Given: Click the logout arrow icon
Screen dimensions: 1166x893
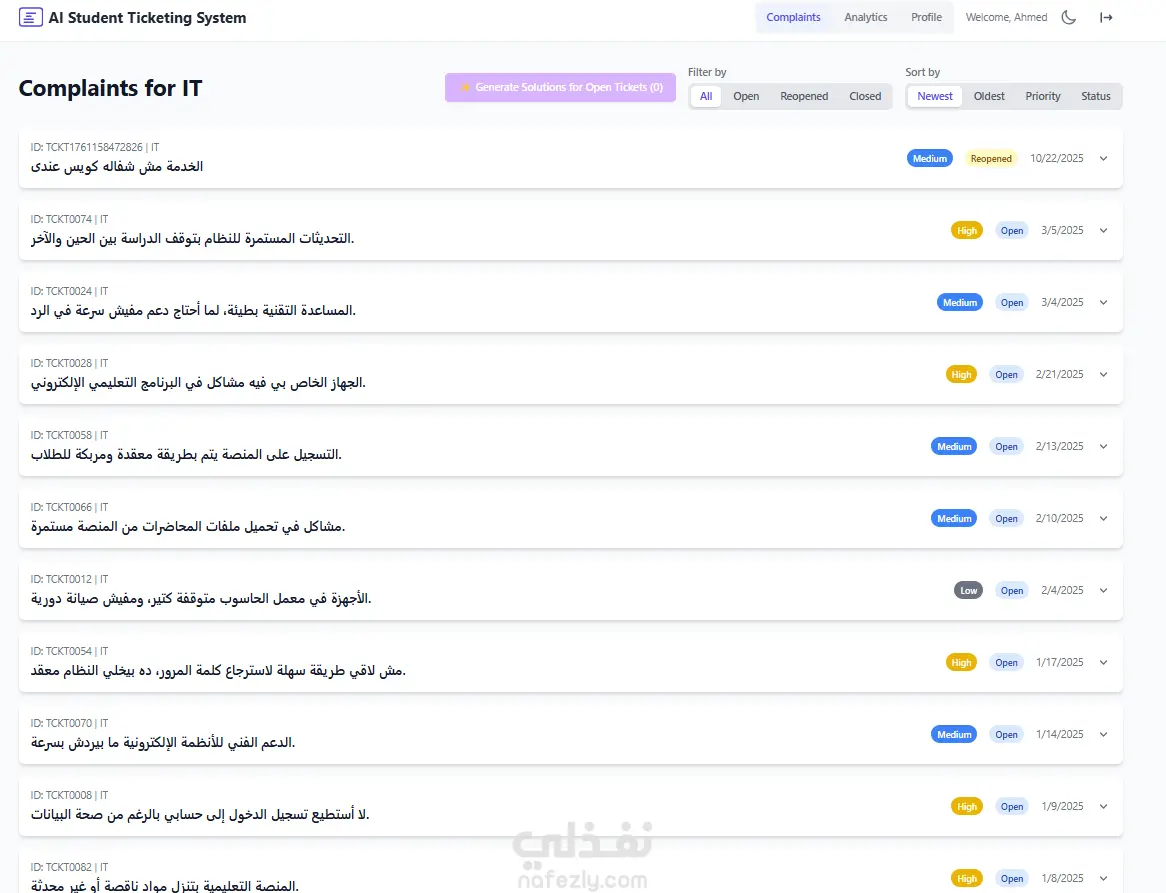Looking at the screenshot, I should click(x=1107, y=17).
